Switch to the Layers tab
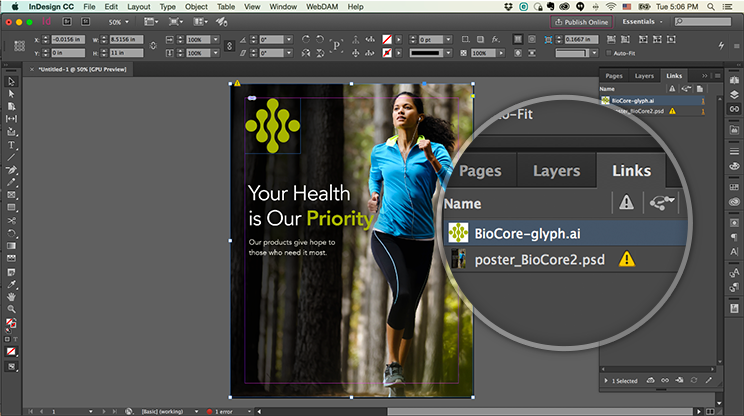 (x=644, y=76)
